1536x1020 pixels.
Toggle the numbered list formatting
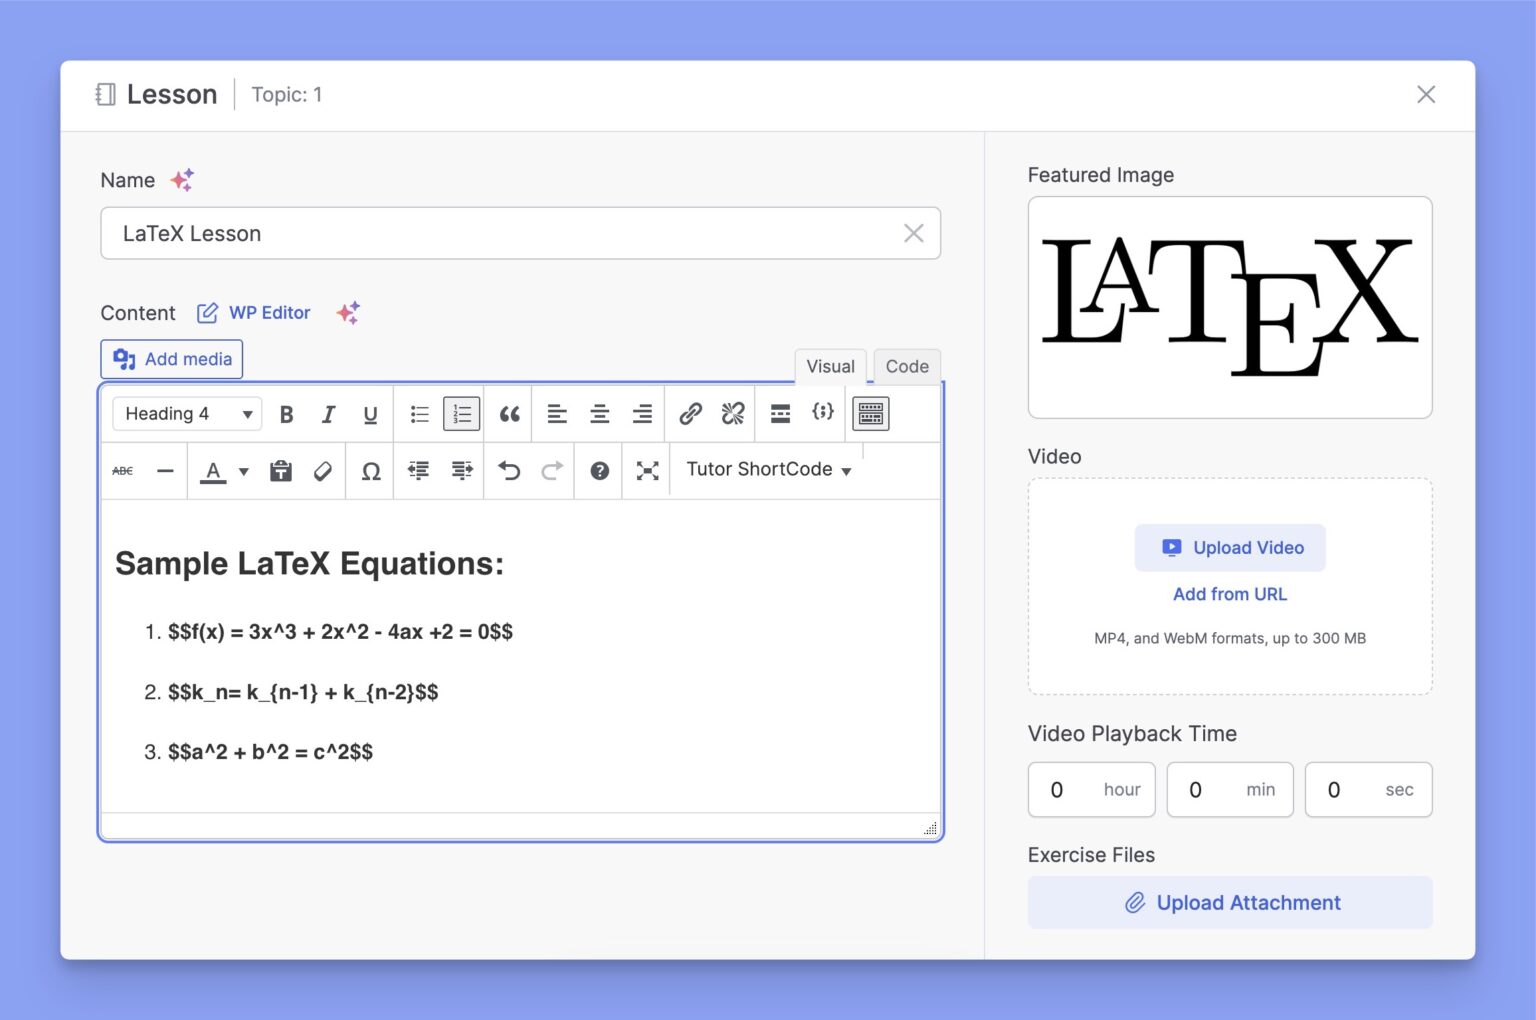461,413
